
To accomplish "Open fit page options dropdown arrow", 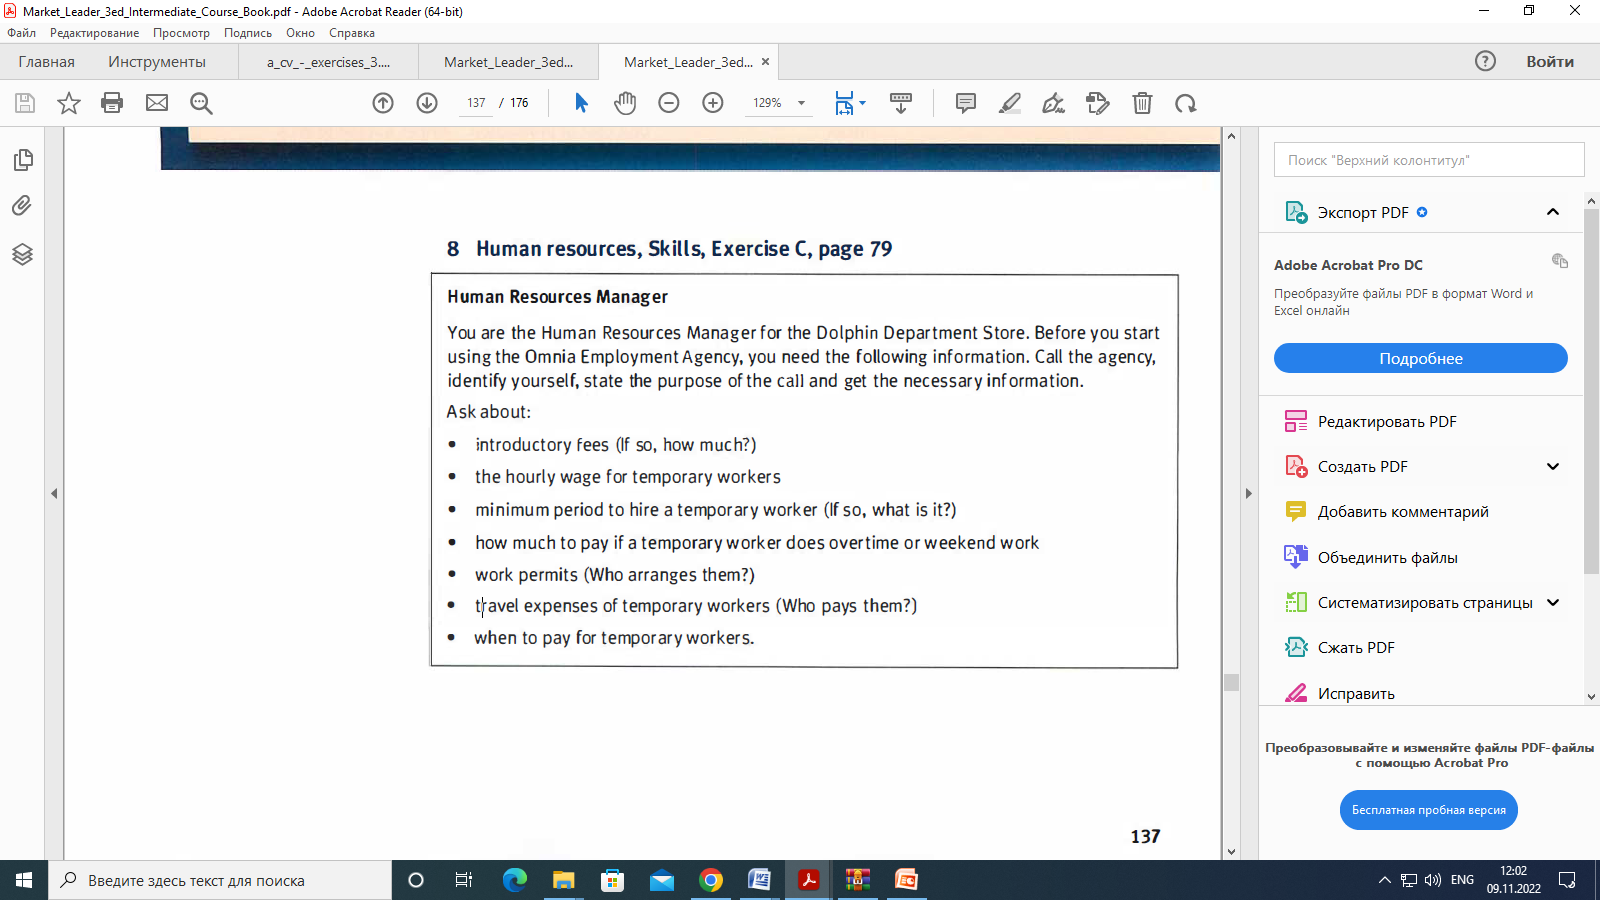I will [x=863, y=102].
